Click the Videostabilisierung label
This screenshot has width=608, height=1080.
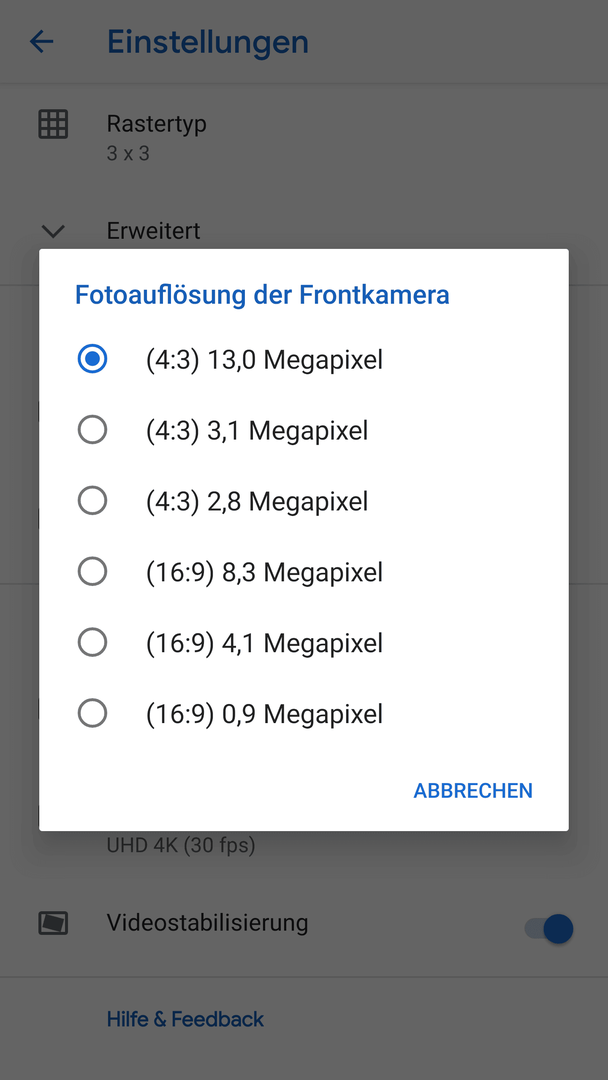click(207, 922)
